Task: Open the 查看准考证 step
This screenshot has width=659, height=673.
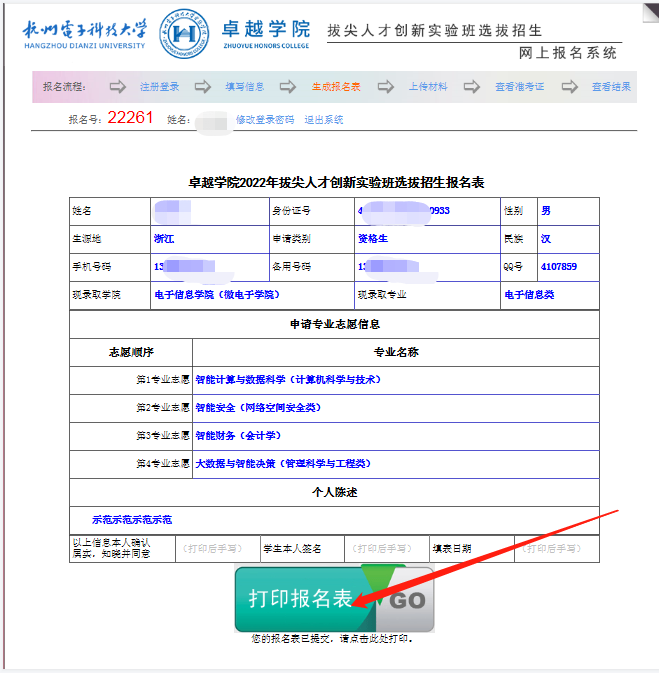Action: point(519,87)
